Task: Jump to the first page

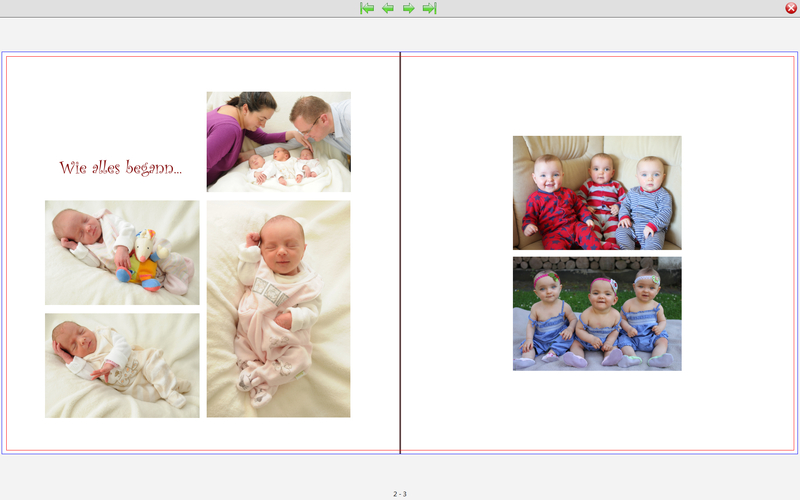Action: [367, 8]
